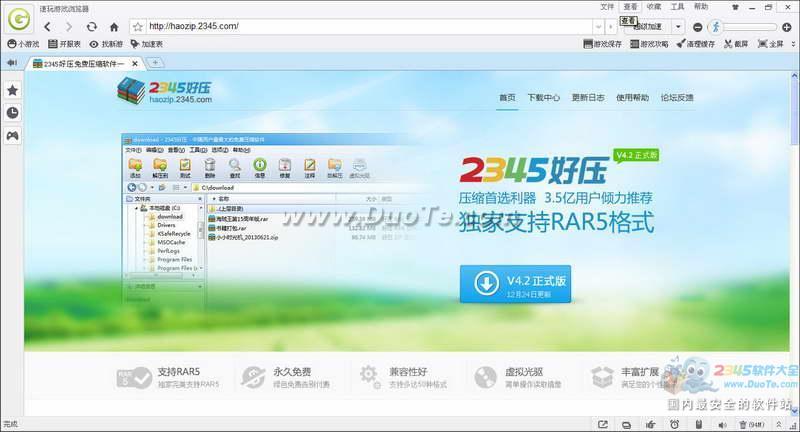Click the status bar chain link icon

[x=627, y=424]
